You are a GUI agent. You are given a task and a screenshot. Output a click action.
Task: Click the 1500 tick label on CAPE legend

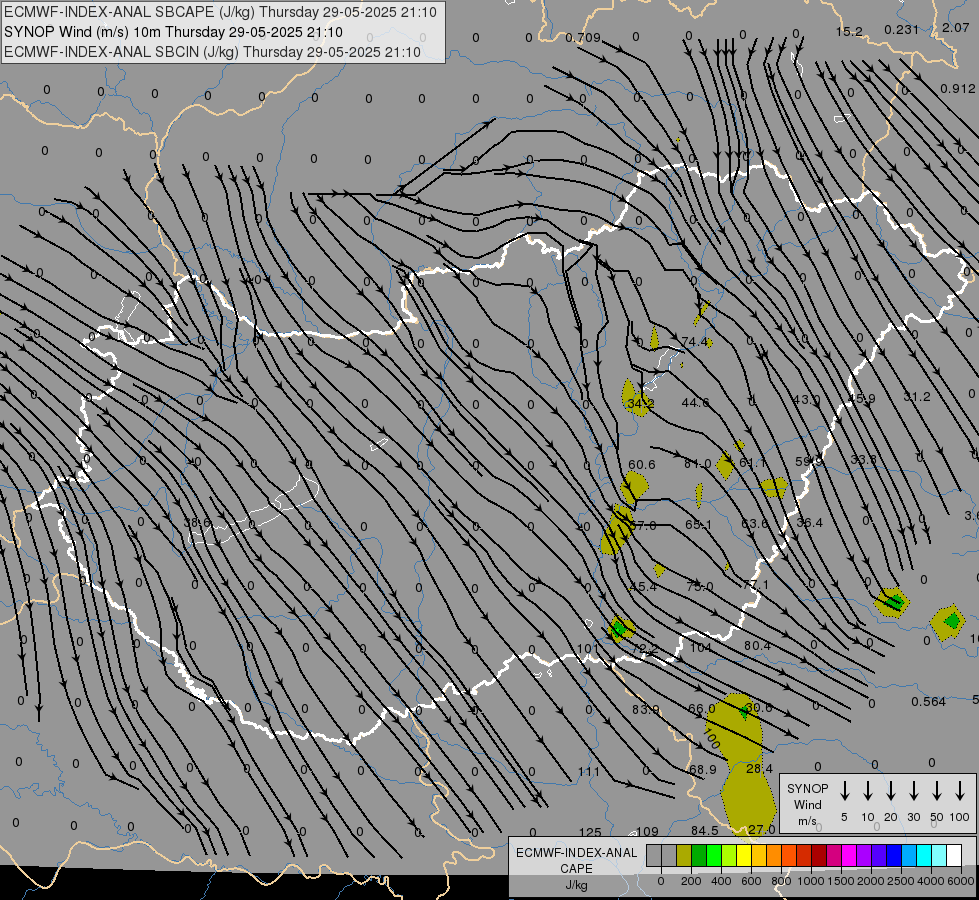click(841, 881)
